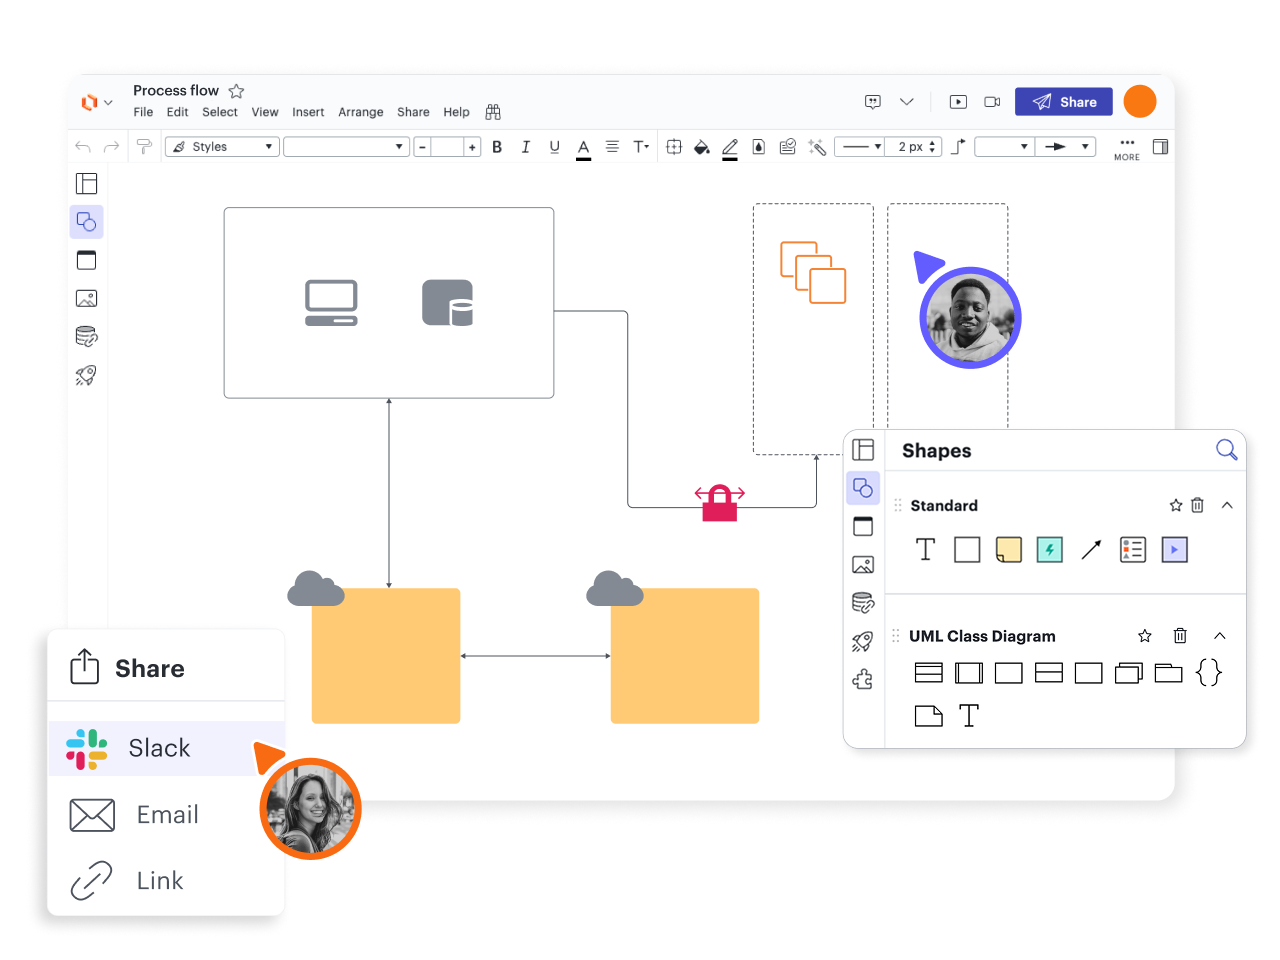Open the Search shapes magnifier
1280x960 pixels.
(x=1226, y=450)
